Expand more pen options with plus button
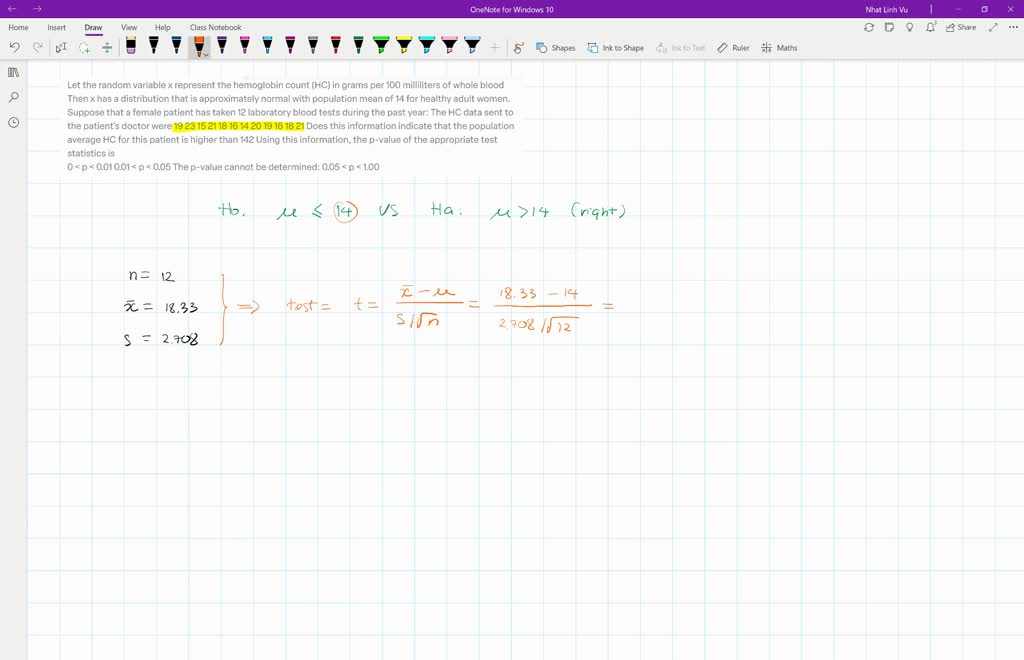 [x=494, y=47]
